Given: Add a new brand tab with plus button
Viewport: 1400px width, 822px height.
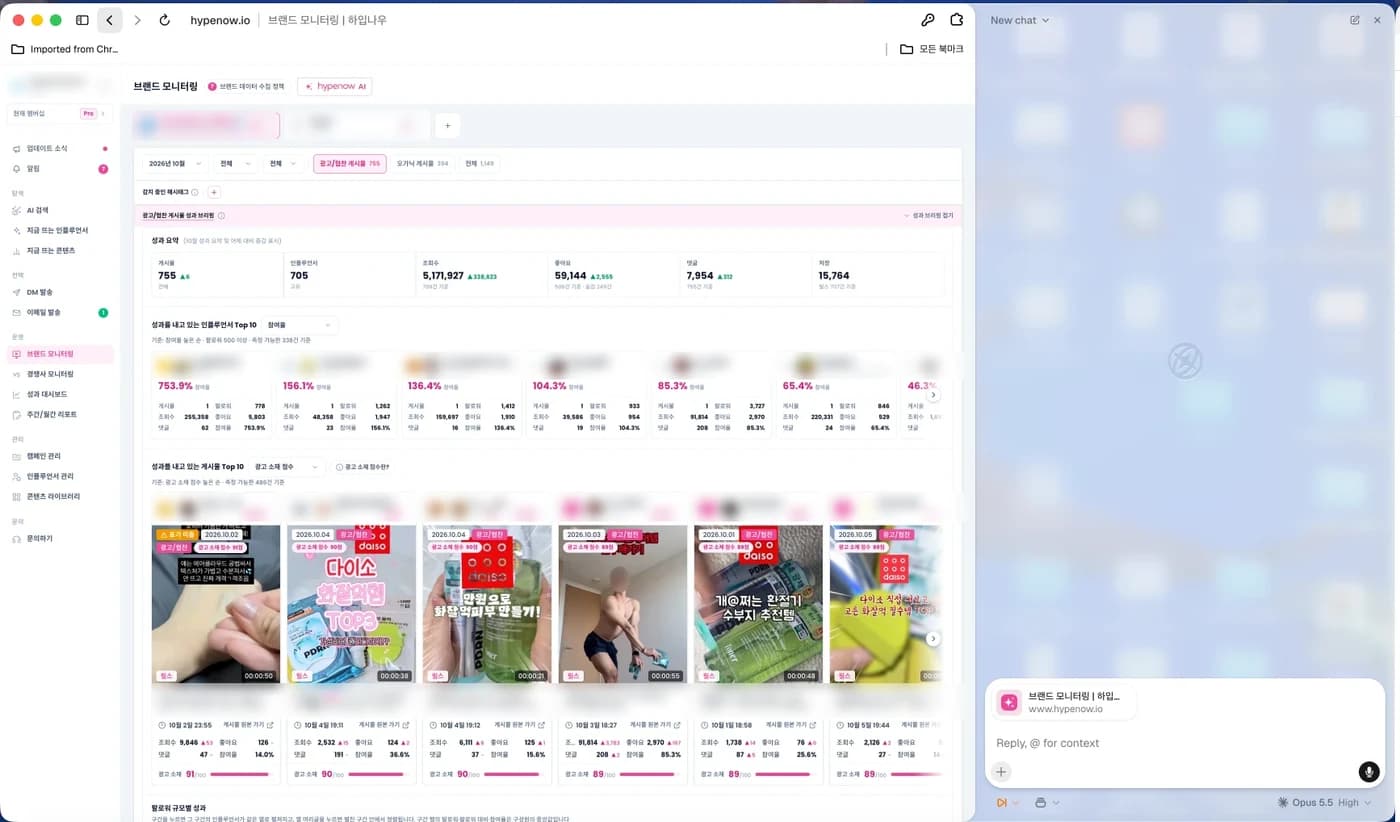Looking at the screenshot, I should [447, 125].
